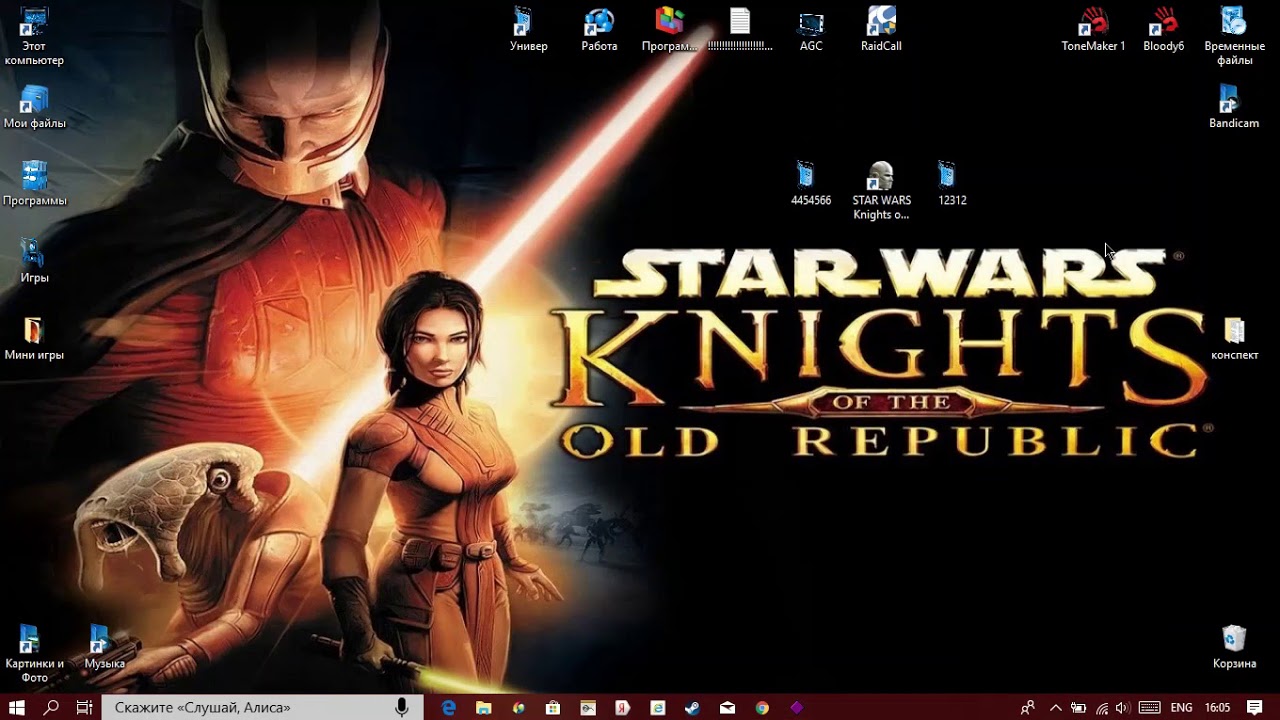Open Microsoft Store from the taskbar

click(553, 707)
